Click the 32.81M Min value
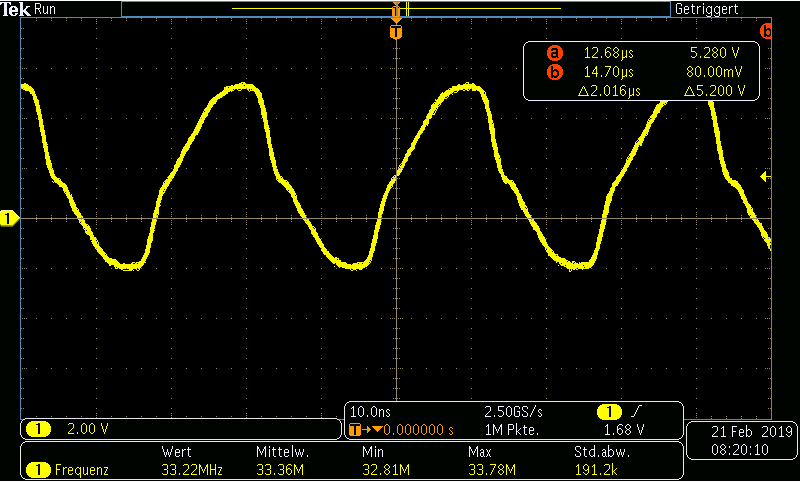 tap(386, 470)
